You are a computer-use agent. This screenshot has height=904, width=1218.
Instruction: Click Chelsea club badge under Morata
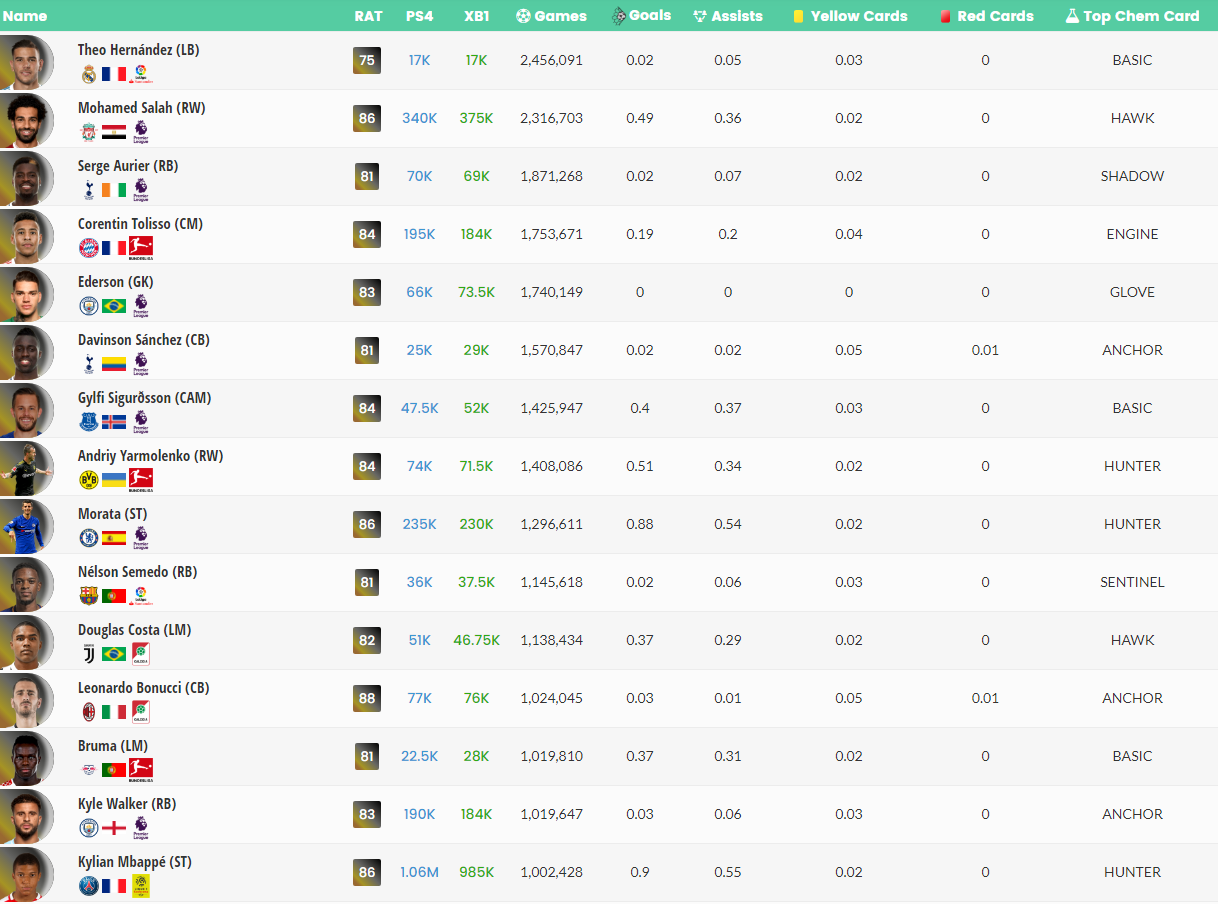click(89, 538)
